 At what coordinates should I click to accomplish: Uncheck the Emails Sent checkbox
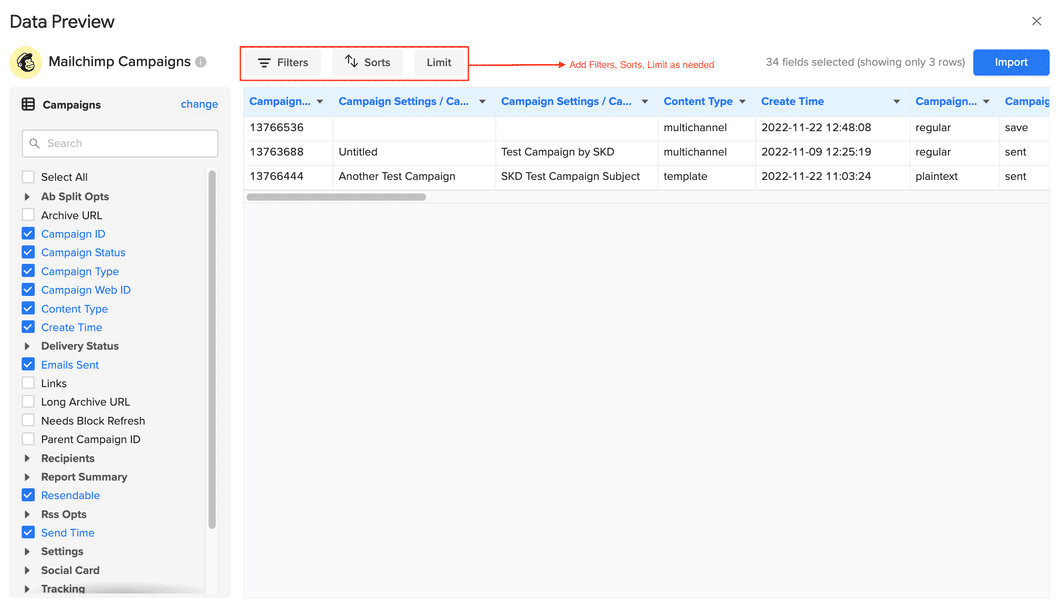(28, 364)
